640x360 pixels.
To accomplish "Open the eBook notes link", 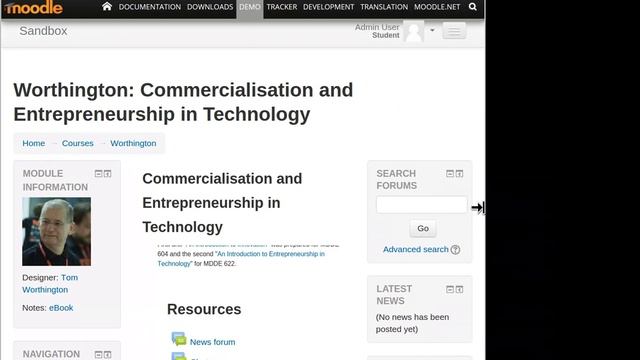I will (x=61, y=308).
